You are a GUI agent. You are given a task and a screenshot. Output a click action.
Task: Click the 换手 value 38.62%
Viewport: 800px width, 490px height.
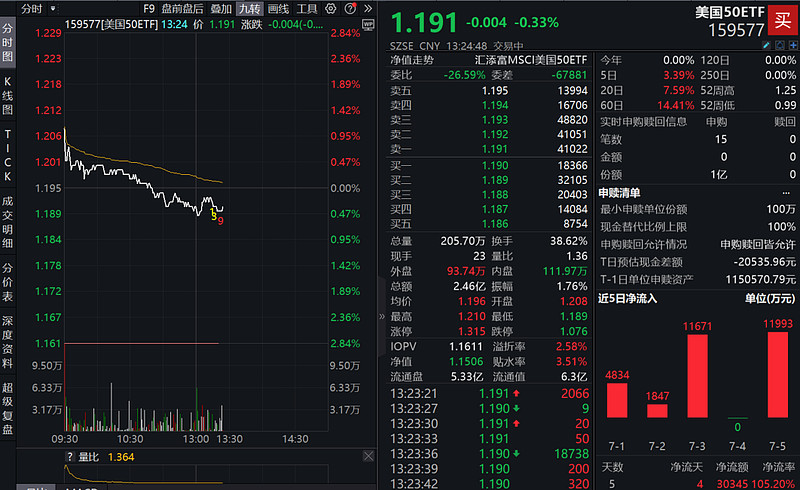568,241
